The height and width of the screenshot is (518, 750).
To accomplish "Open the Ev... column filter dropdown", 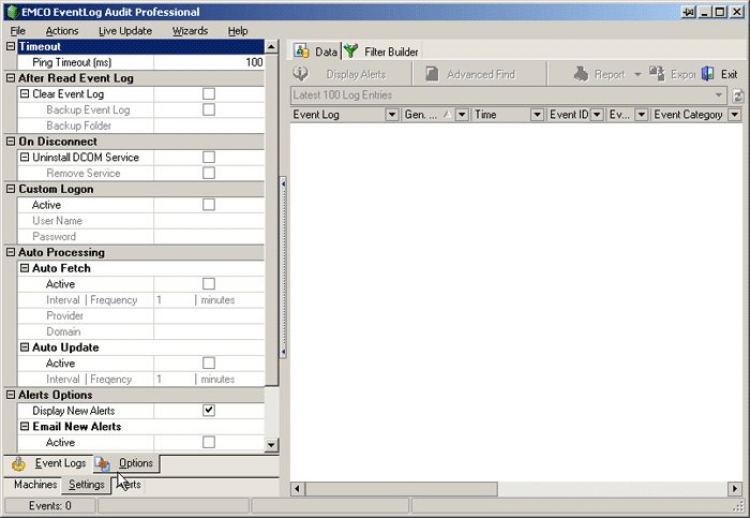I will click(x=641, y=115).
